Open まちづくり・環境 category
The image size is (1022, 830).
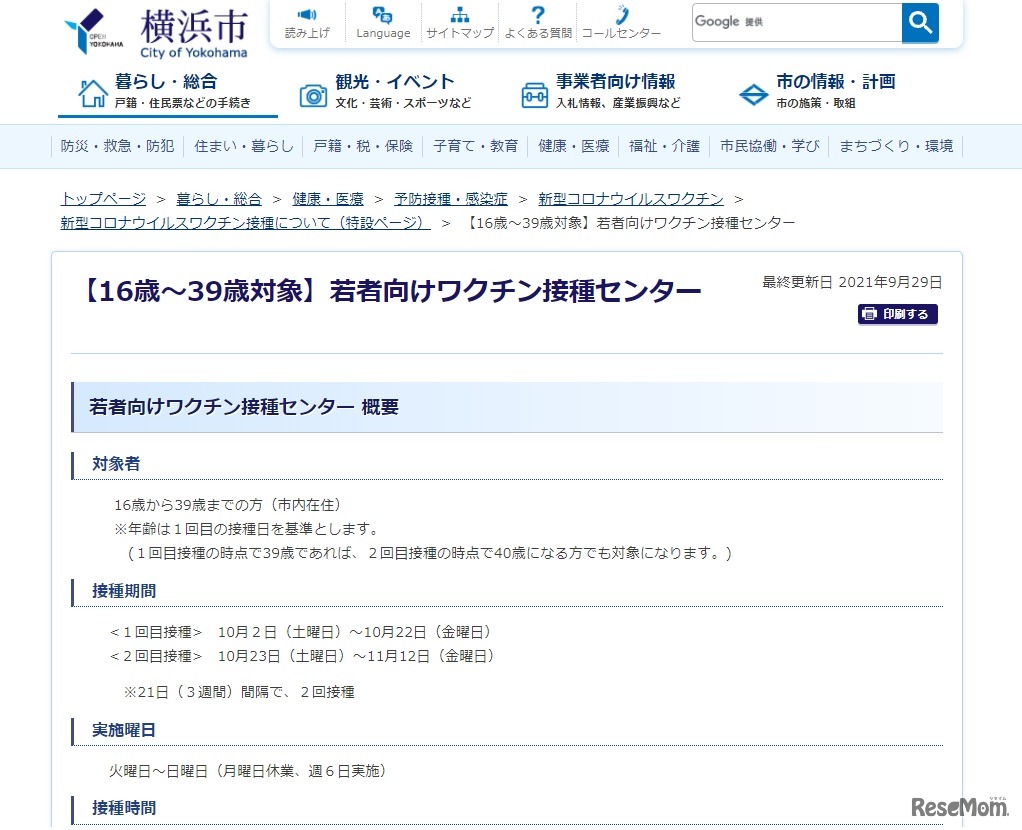896,146
